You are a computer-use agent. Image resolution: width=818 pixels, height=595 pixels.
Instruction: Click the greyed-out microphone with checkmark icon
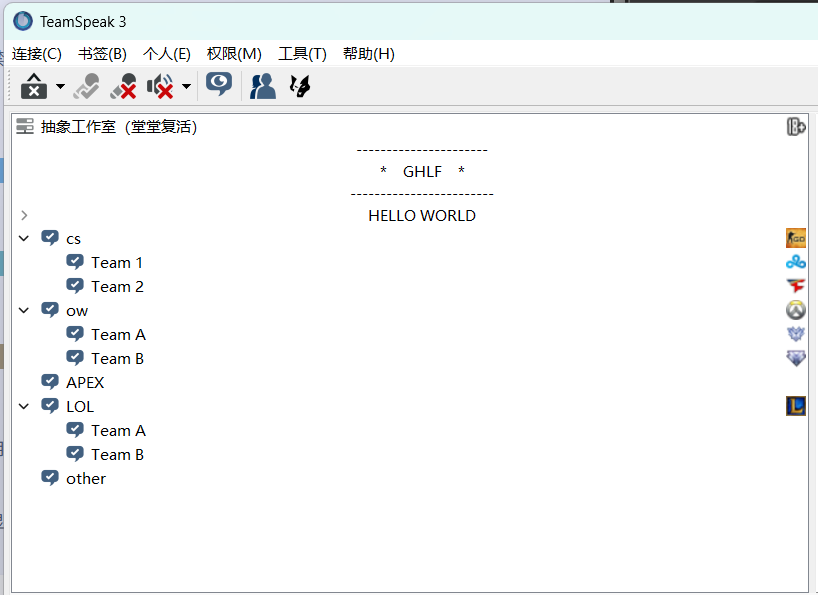[x=87, y=86]
